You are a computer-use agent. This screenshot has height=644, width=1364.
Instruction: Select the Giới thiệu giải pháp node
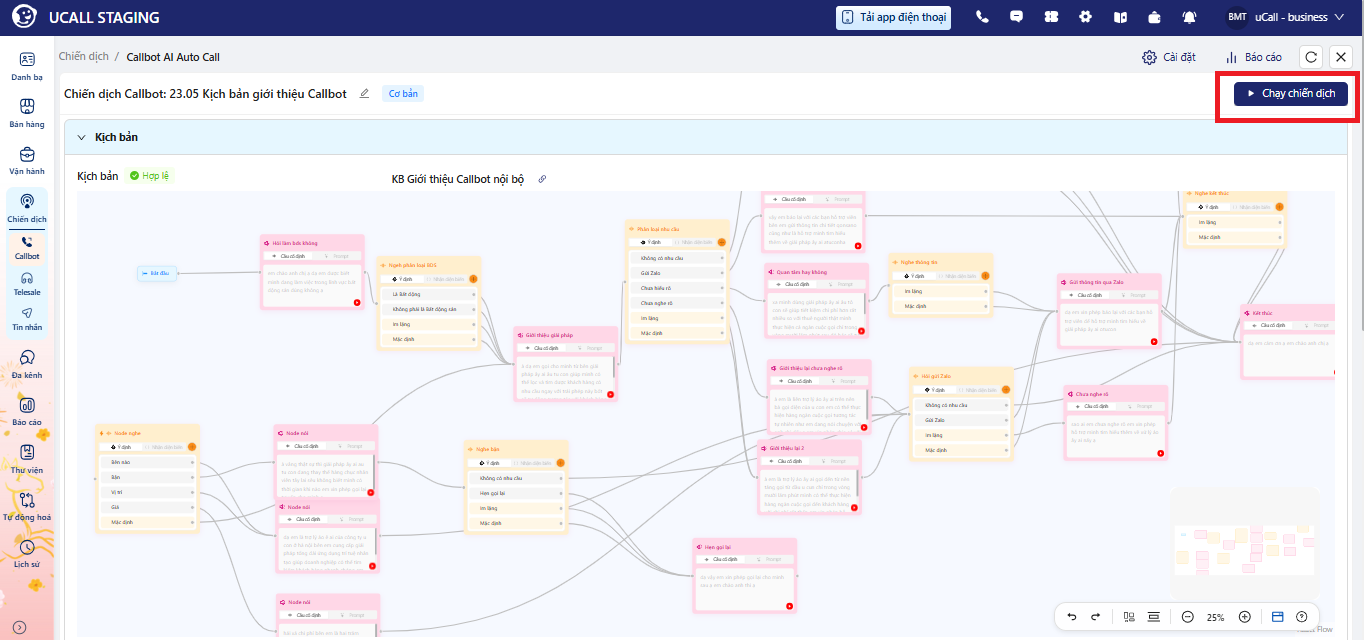pos(566,363)
